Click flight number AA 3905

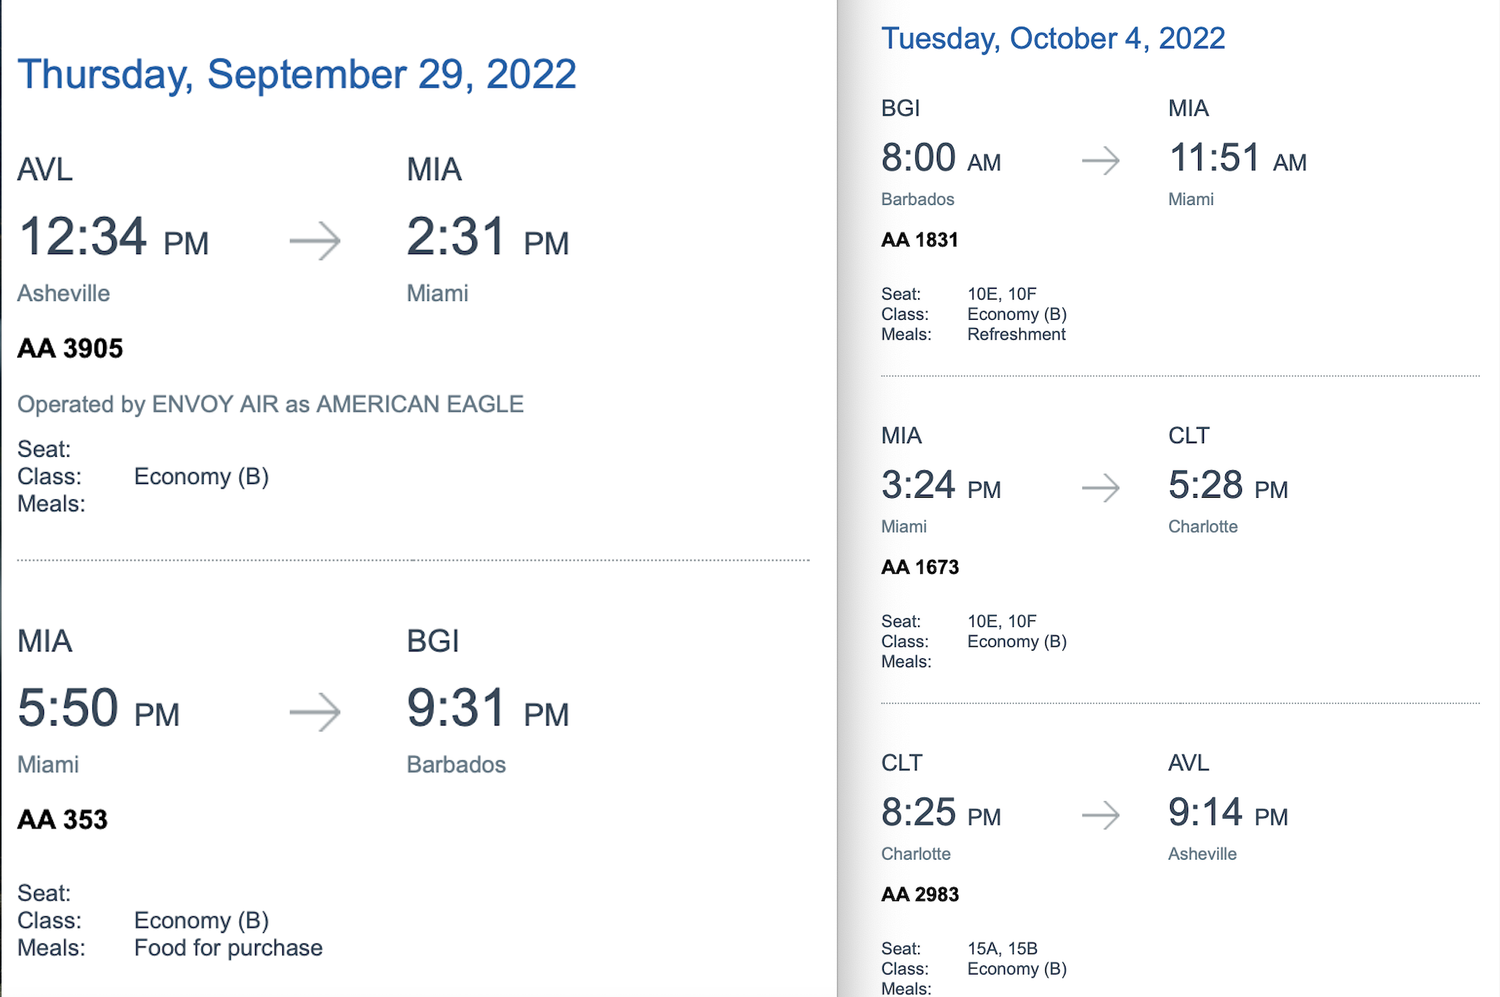tap(70, 348)
